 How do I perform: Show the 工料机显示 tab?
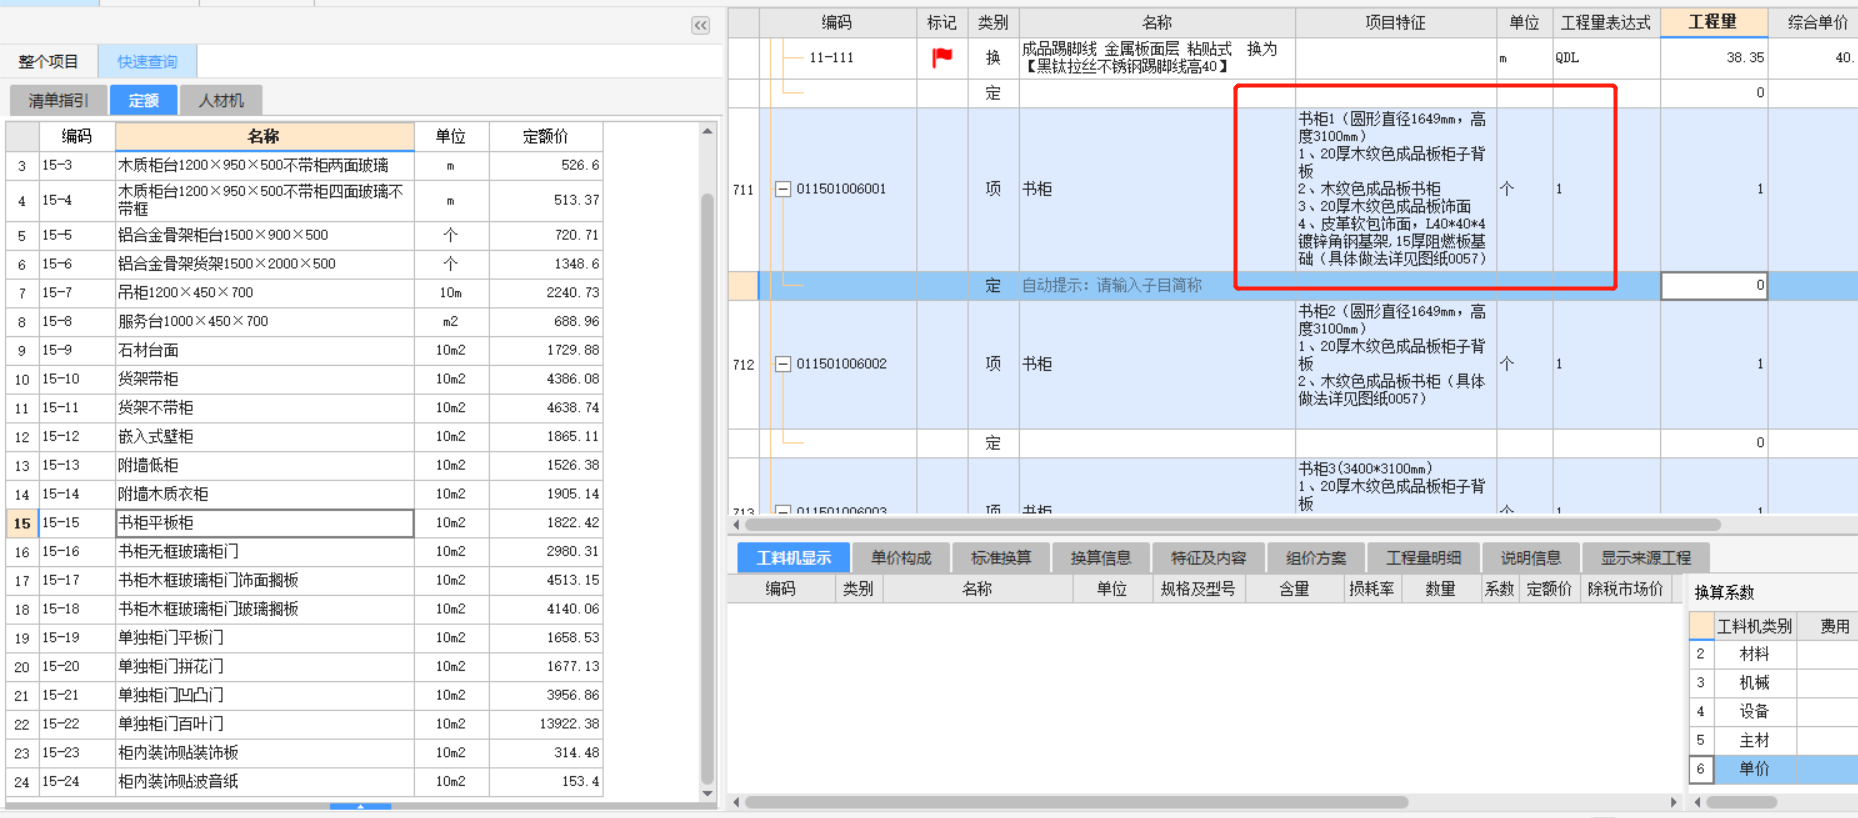[x=794, y=558]
